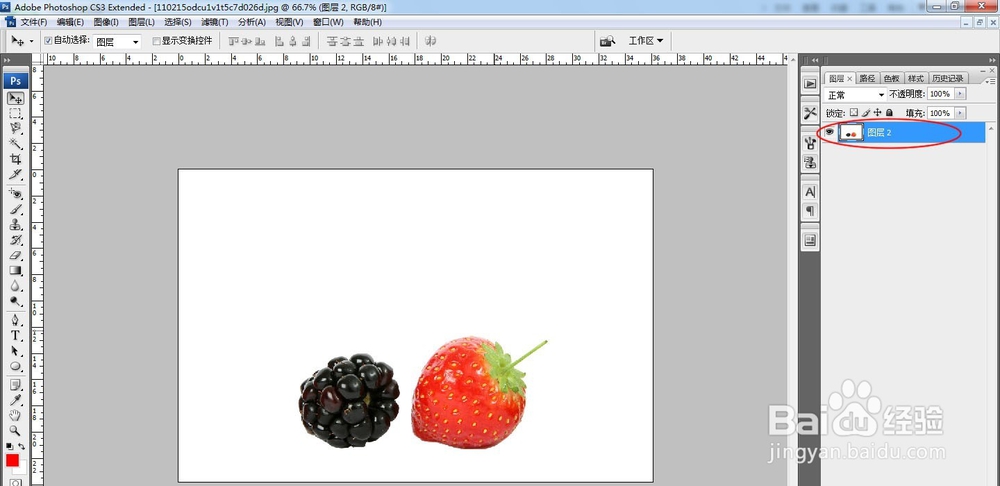
Task: Select the Eraser tool
Action: [x=15, y=255]
